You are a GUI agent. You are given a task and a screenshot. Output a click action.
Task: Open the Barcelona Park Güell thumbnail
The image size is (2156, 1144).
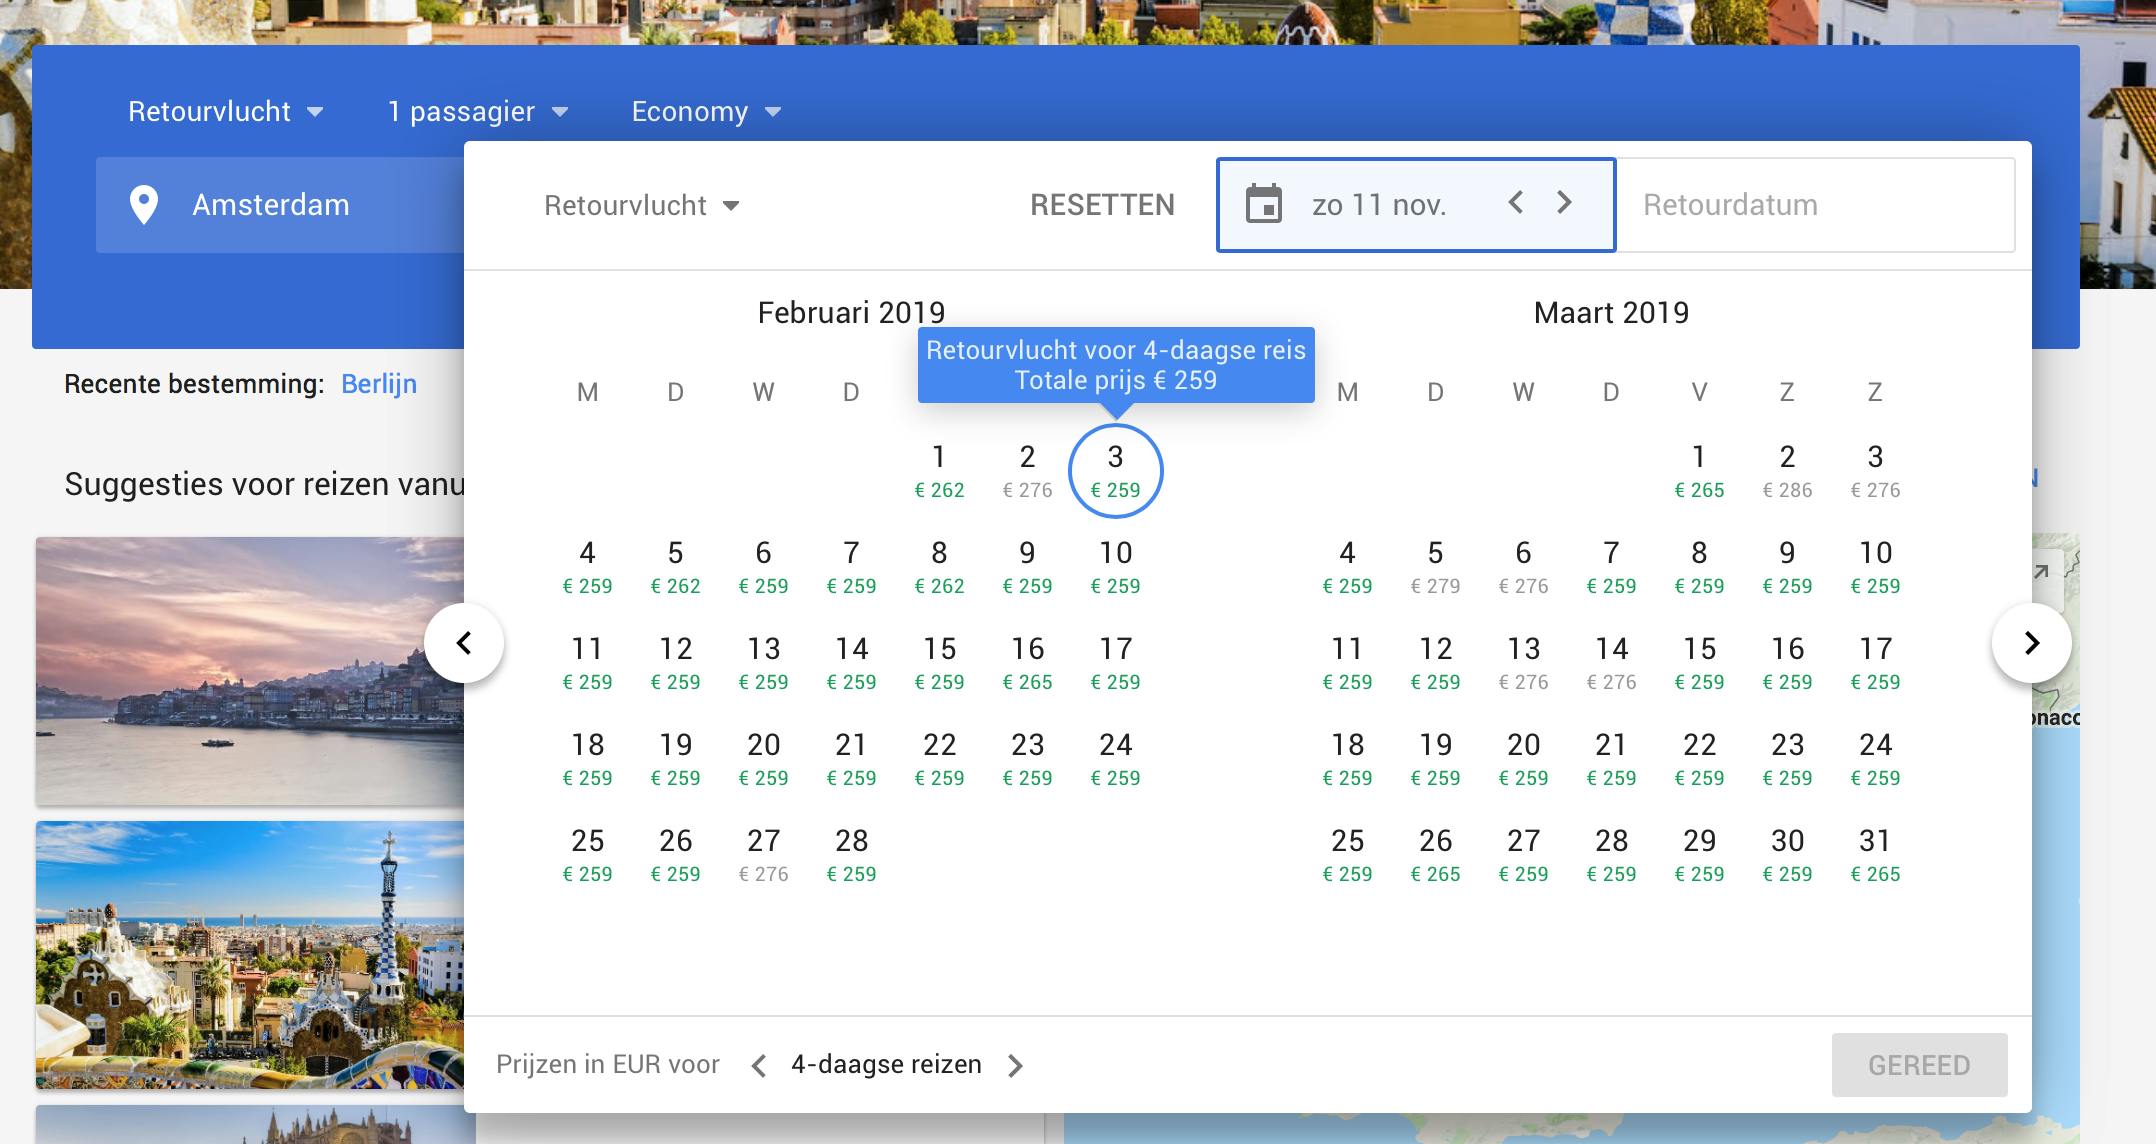[x=249, y=954]
